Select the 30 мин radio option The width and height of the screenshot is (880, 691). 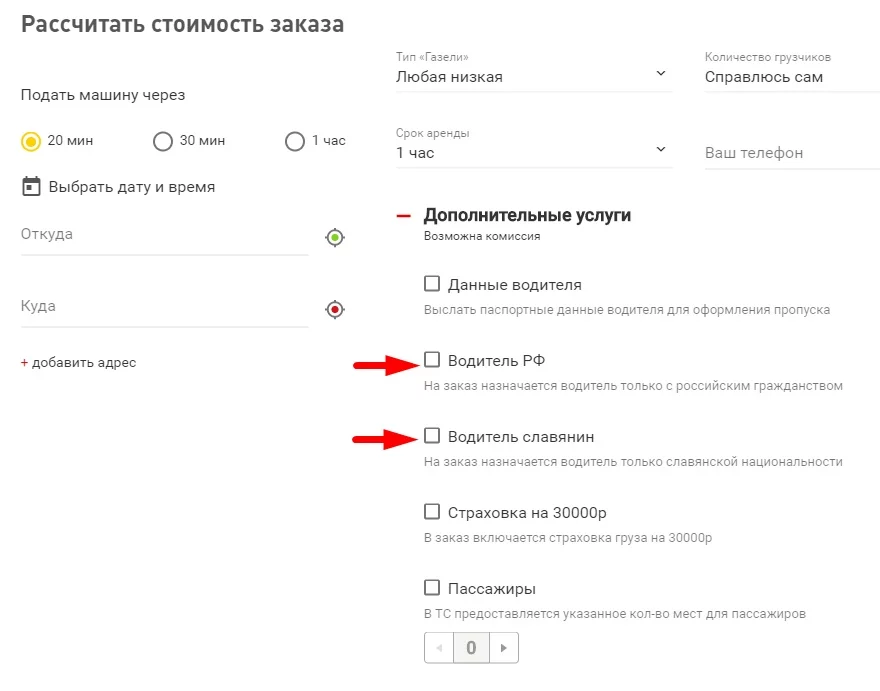(x=163, y=141)
